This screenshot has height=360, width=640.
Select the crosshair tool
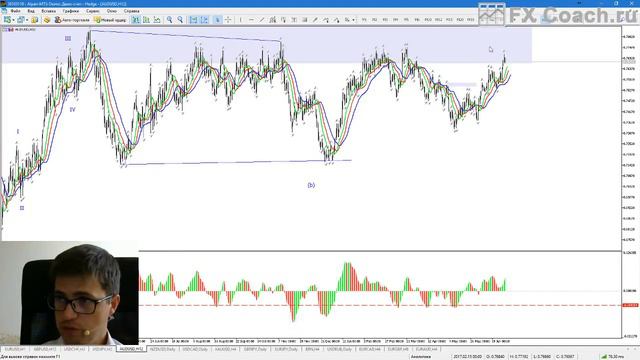(228, 20)
